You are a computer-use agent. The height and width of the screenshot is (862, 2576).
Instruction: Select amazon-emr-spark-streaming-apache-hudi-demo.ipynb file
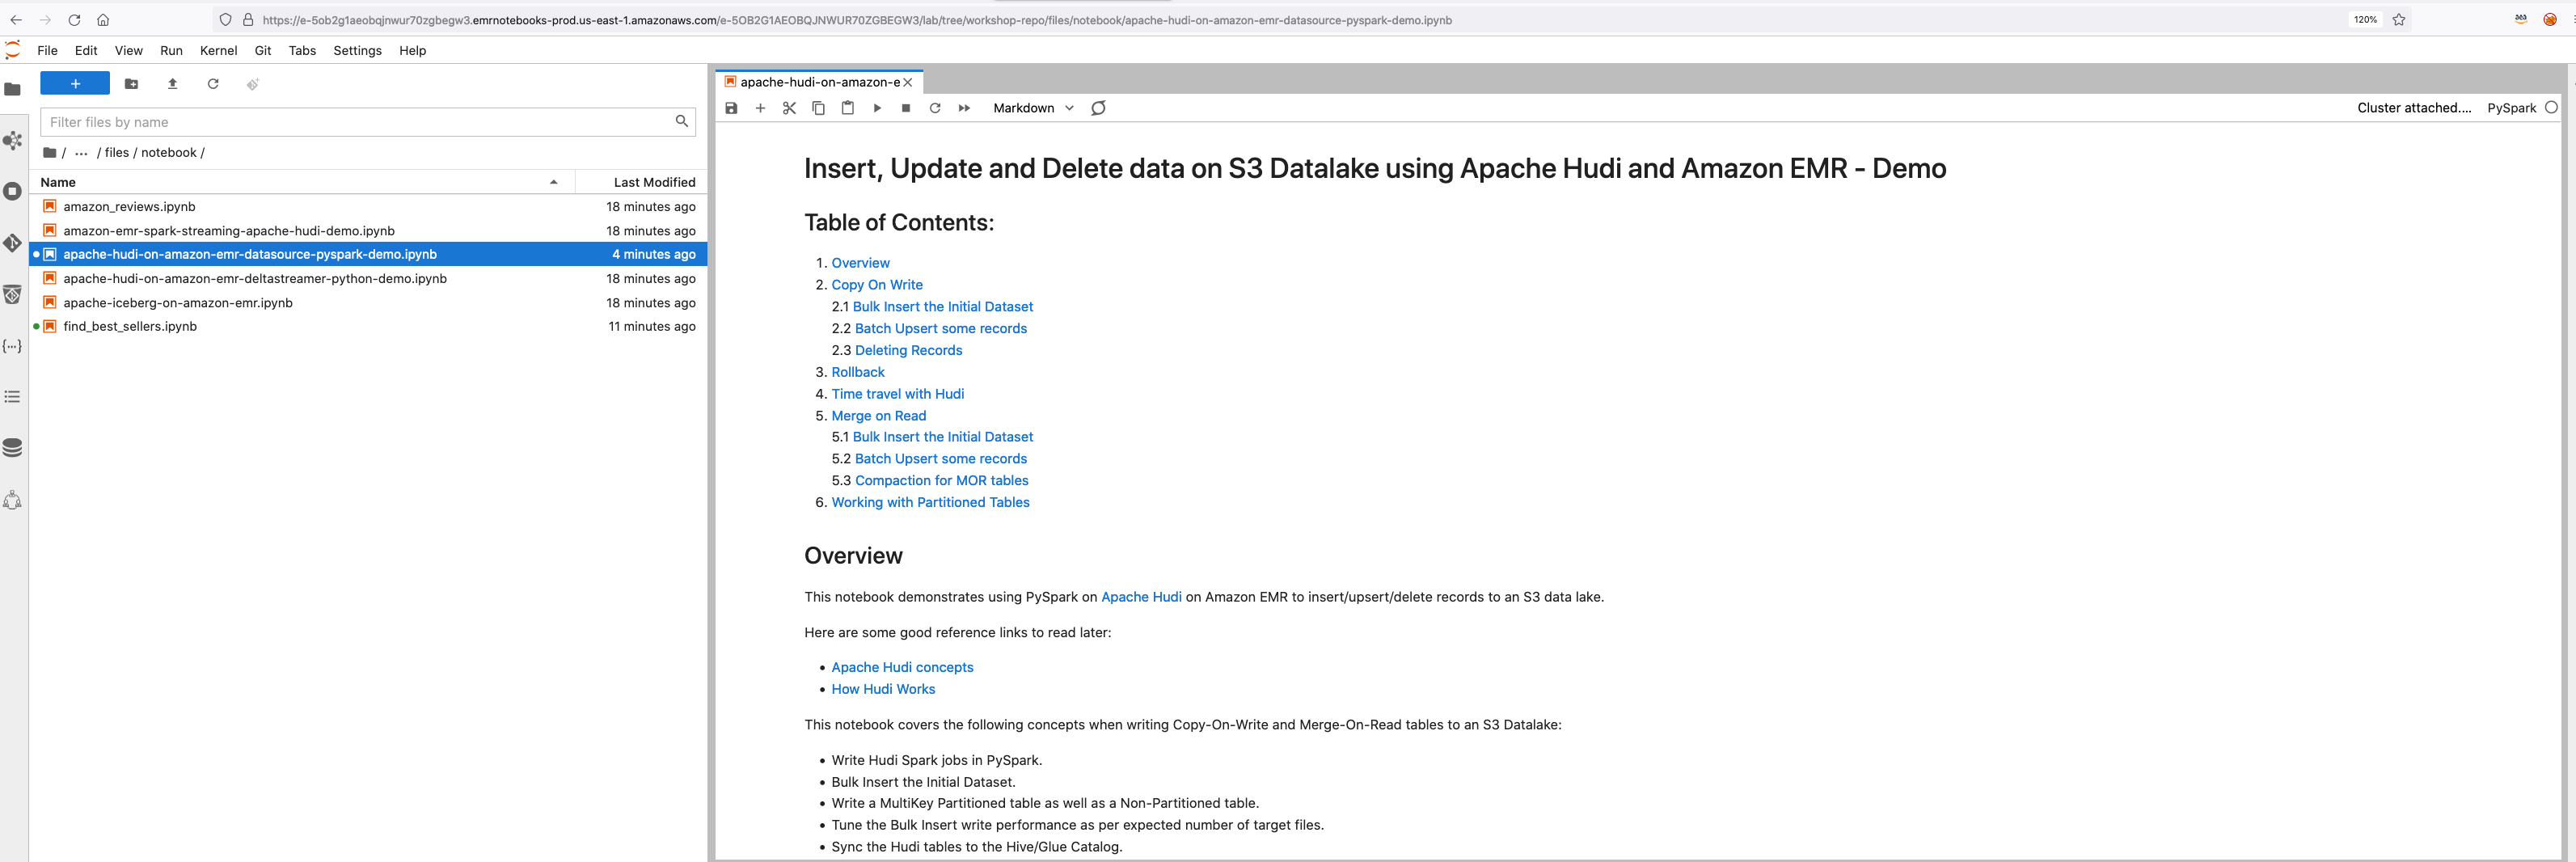click(x=368, y=230)
